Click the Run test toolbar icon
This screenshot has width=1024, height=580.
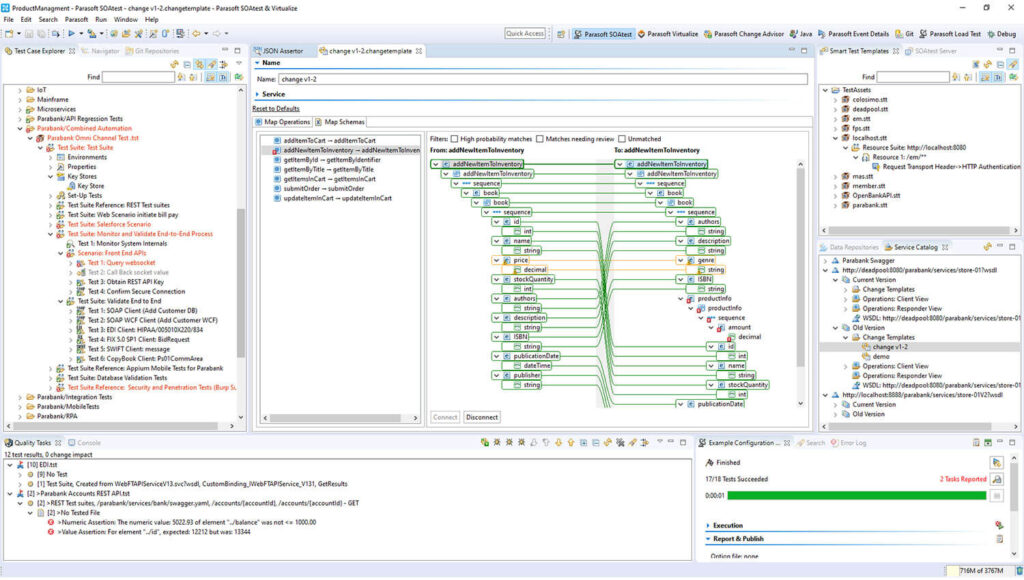tap(71, 33)
